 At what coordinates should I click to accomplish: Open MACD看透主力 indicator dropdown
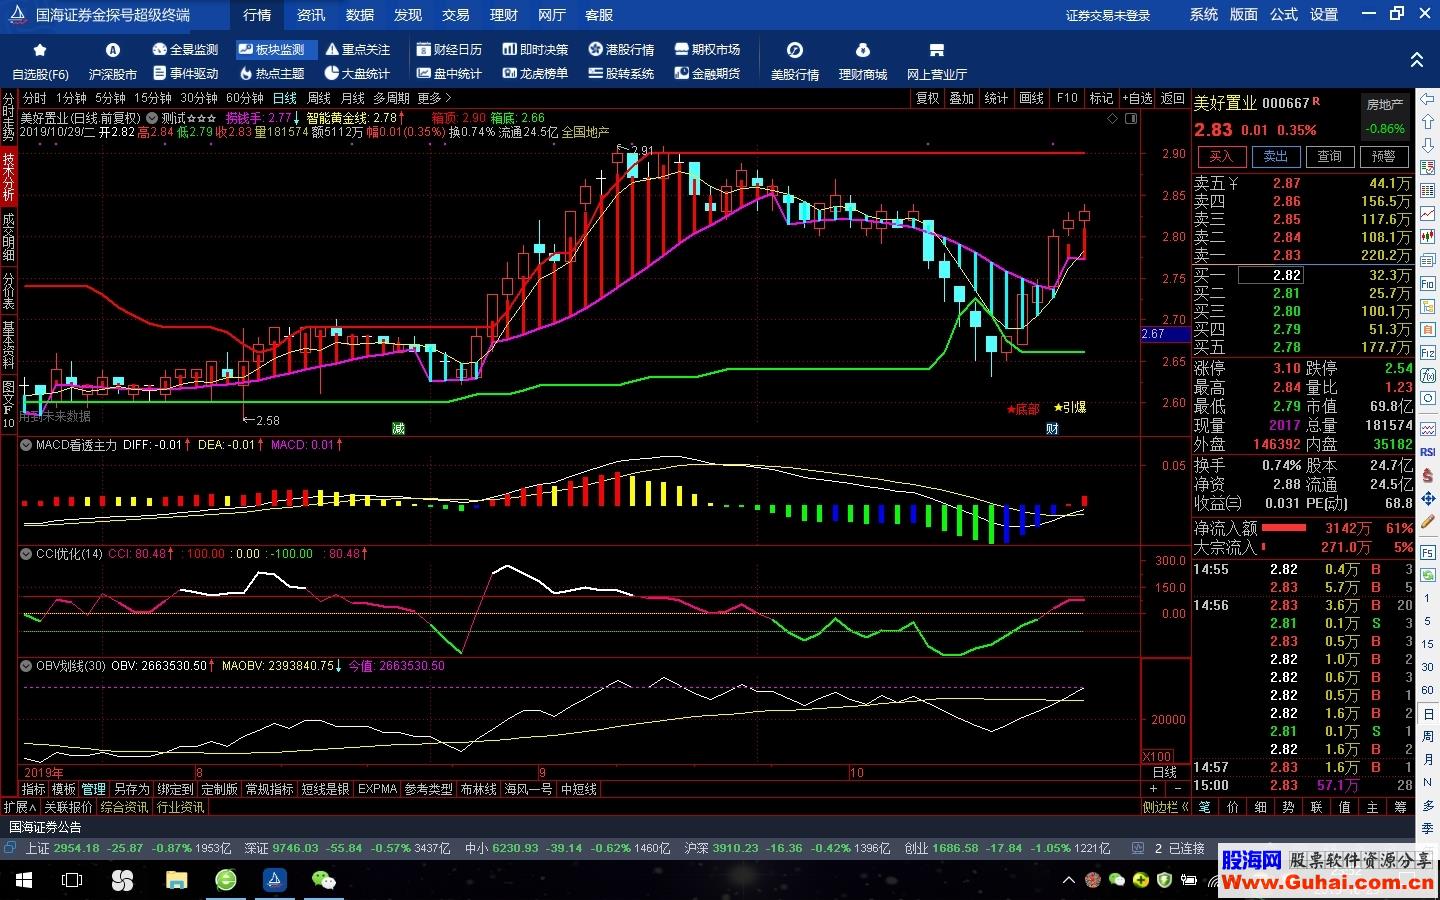[26, 445]
